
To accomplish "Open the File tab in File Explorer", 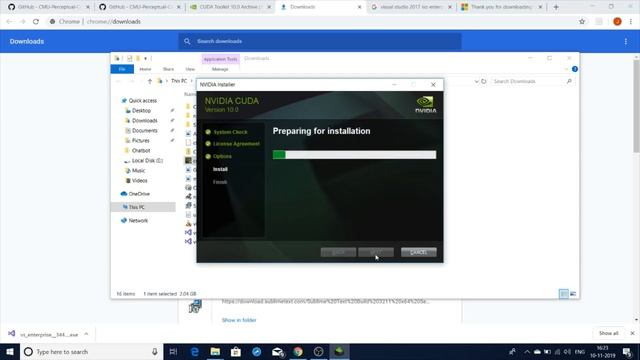I will [122, 69].
